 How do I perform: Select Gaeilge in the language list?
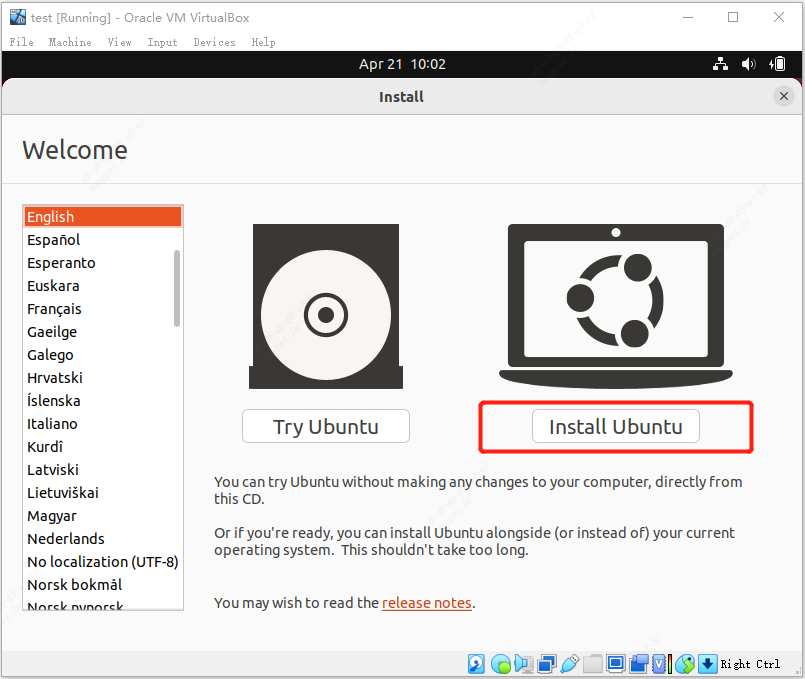click(103, 332)
